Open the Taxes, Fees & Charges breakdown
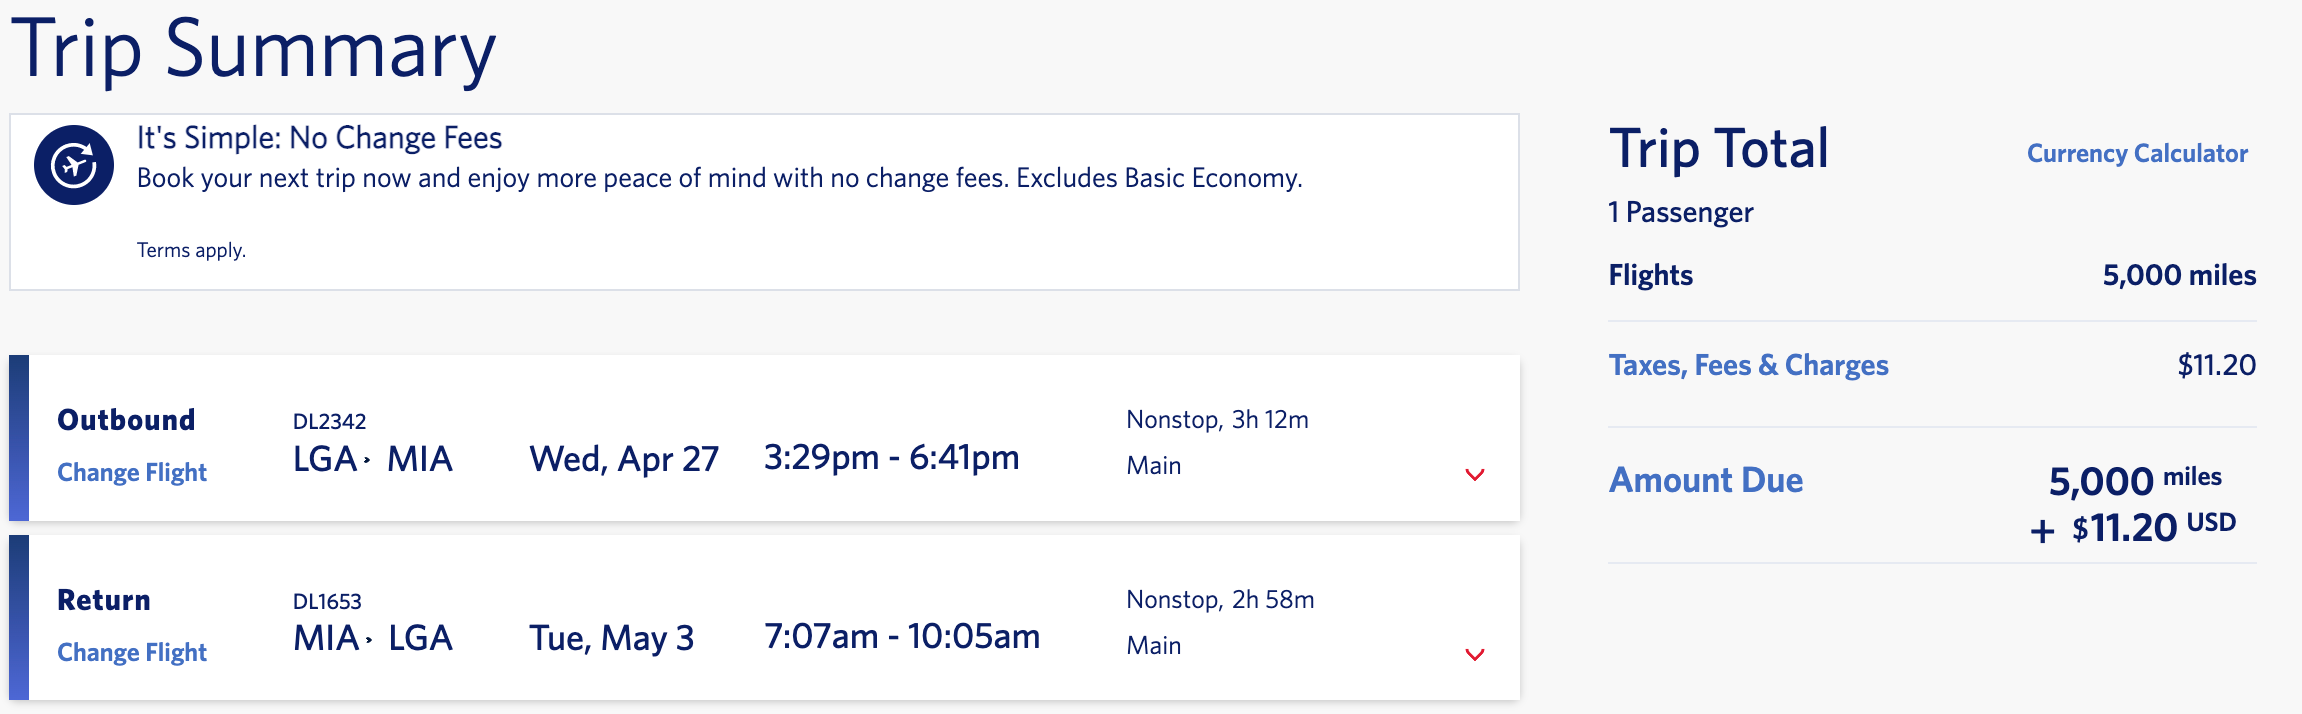The image size is (2302, 714). (x=1749, y=365)
